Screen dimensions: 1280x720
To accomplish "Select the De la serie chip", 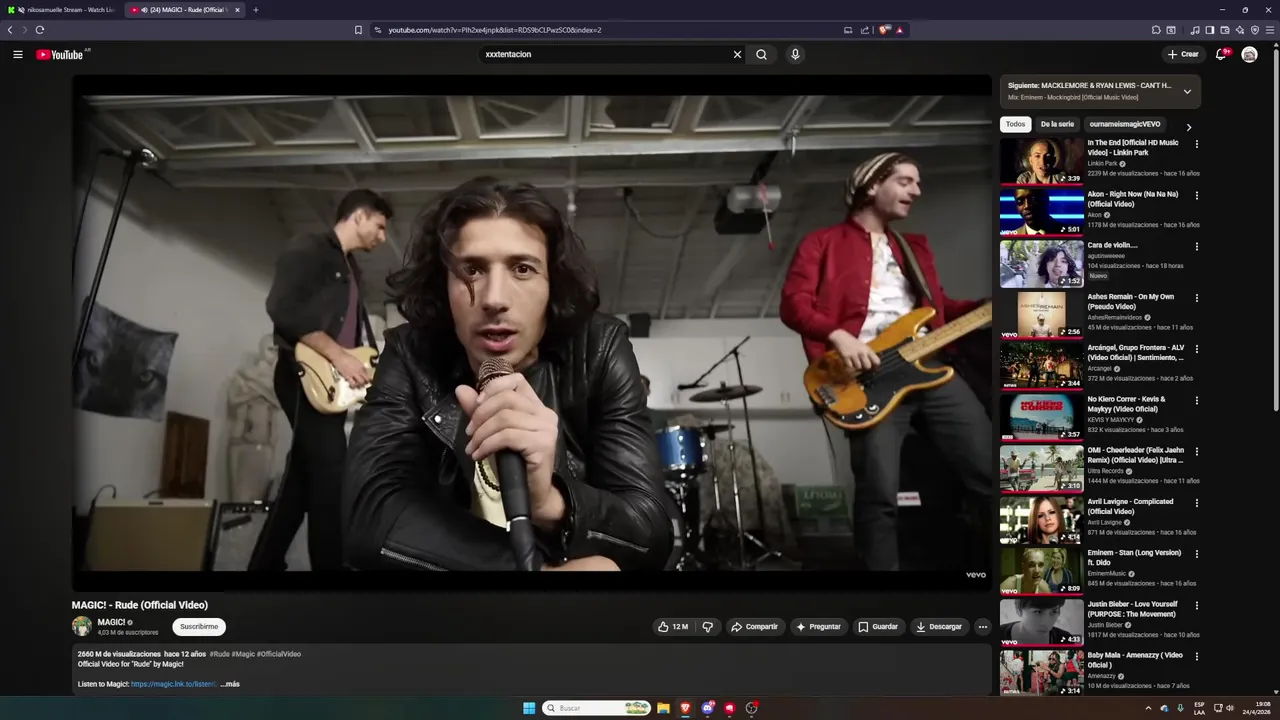I will [1057, 124].
